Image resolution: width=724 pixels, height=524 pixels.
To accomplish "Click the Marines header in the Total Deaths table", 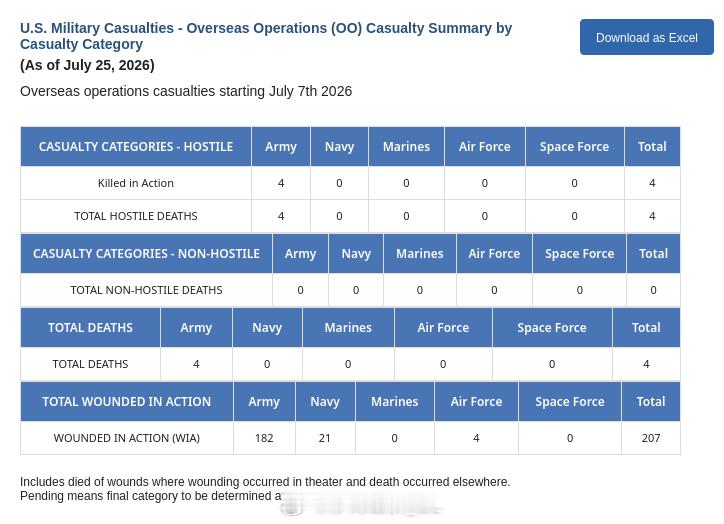I will (x=348, y=328).
